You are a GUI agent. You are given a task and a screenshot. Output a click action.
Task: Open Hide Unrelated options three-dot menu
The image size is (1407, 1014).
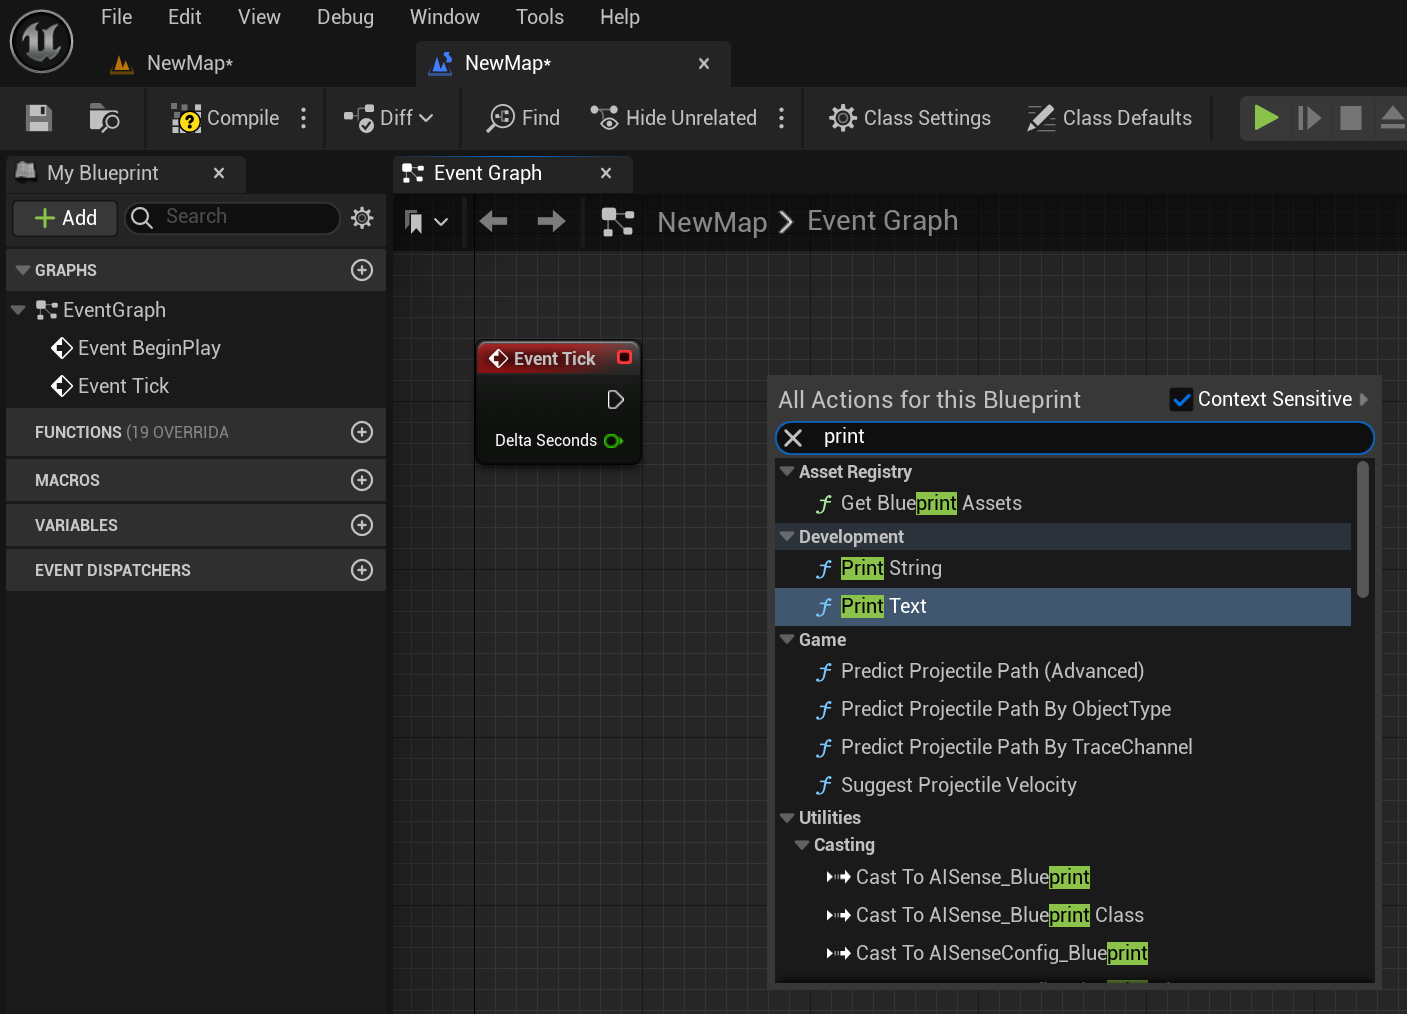(x=782, y=118)
